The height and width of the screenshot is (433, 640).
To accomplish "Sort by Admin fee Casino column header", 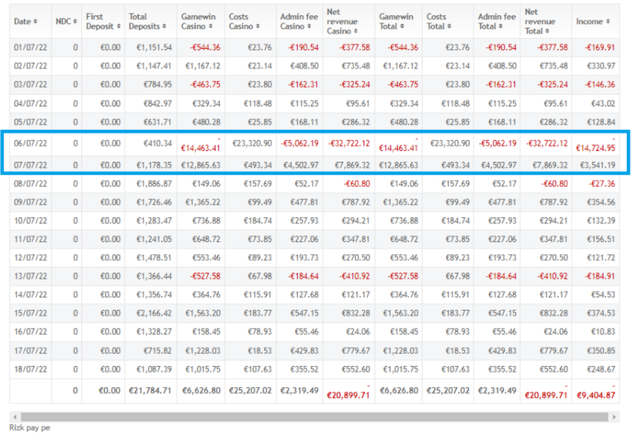I will coord(299,22).
